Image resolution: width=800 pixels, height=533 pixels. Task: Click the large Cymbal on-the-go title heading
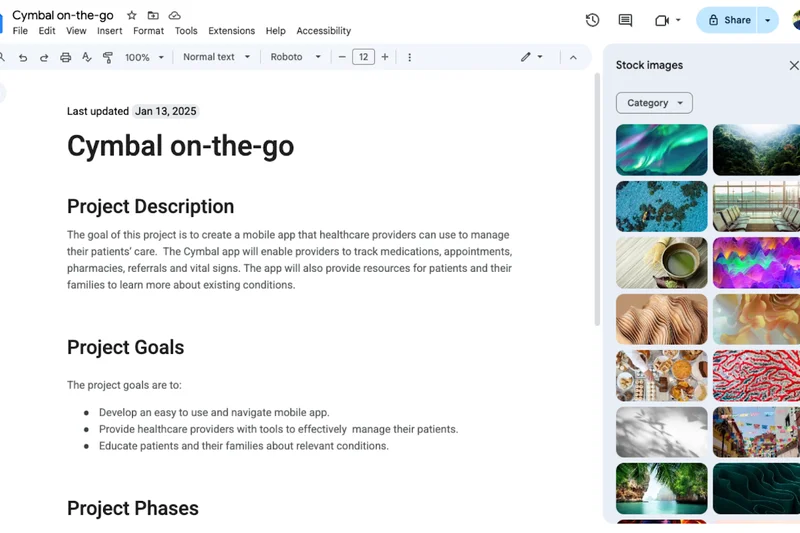[181, 146]
